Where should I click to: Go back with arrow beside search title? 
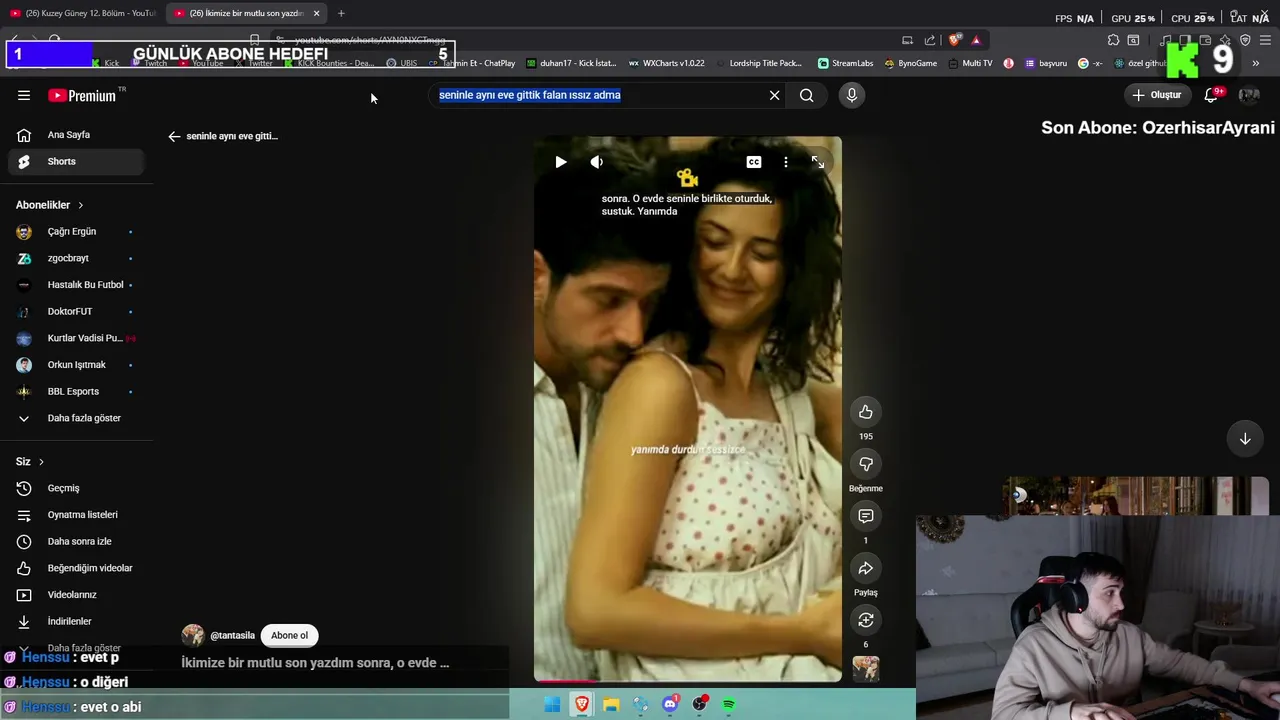coord(174,136)
